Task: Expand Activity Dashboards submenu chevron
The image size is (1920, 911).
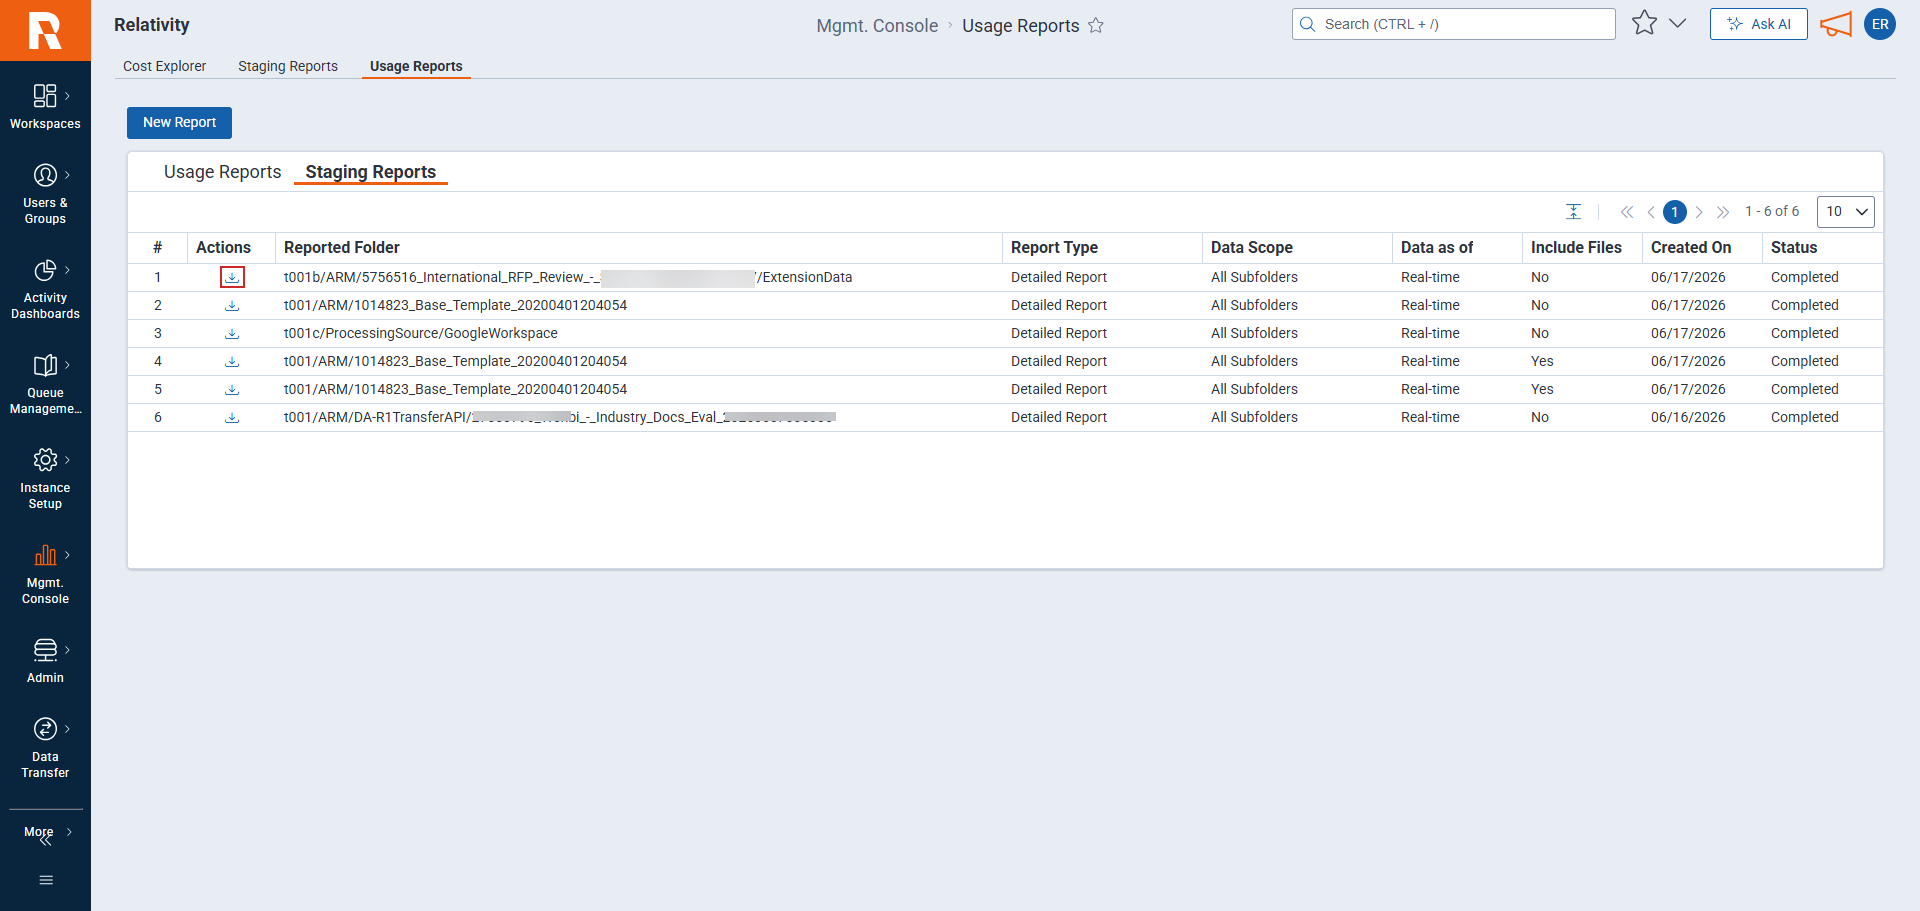Action: (x=67, y=270)
